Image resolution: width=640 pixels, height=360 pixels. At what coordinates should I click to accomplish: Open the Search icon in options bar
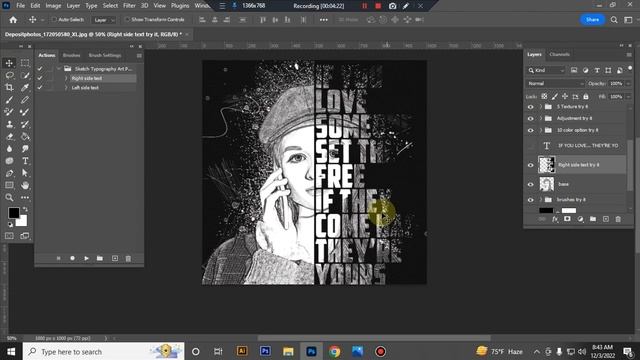[614, 20]
